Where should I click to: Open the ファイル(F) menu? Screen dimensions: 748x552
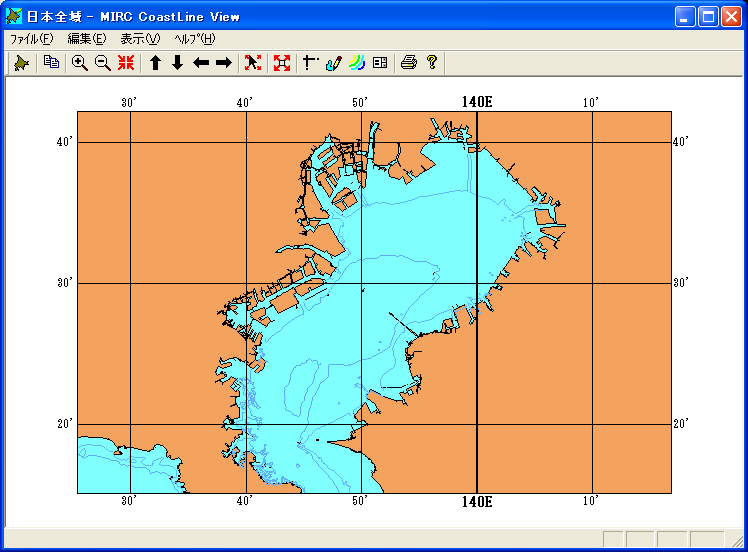(x=31, y=39)
